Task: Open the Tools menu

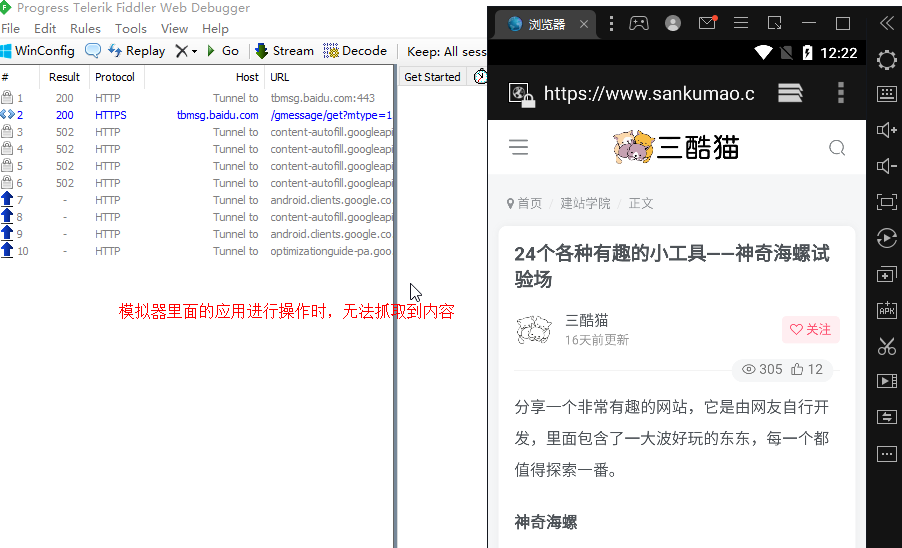Action: point(131,29)
